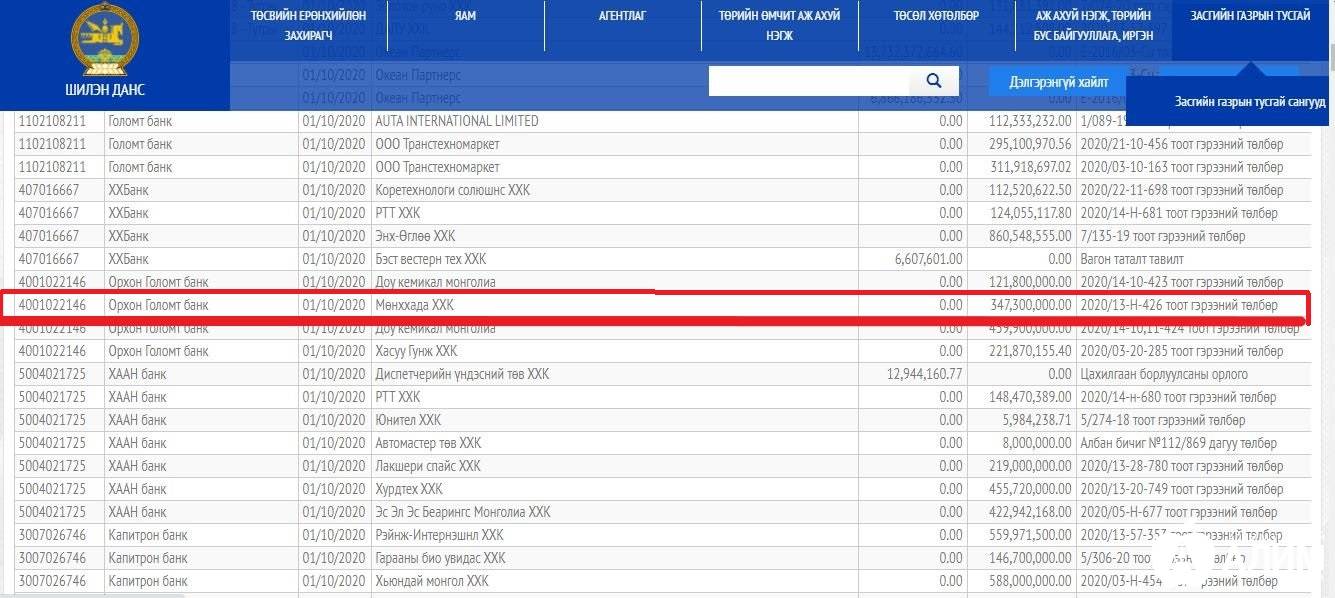This screenshot has height=598, width=1335.
Task: Click the magnifying glass search icon
Action: [x=934, y=82]
